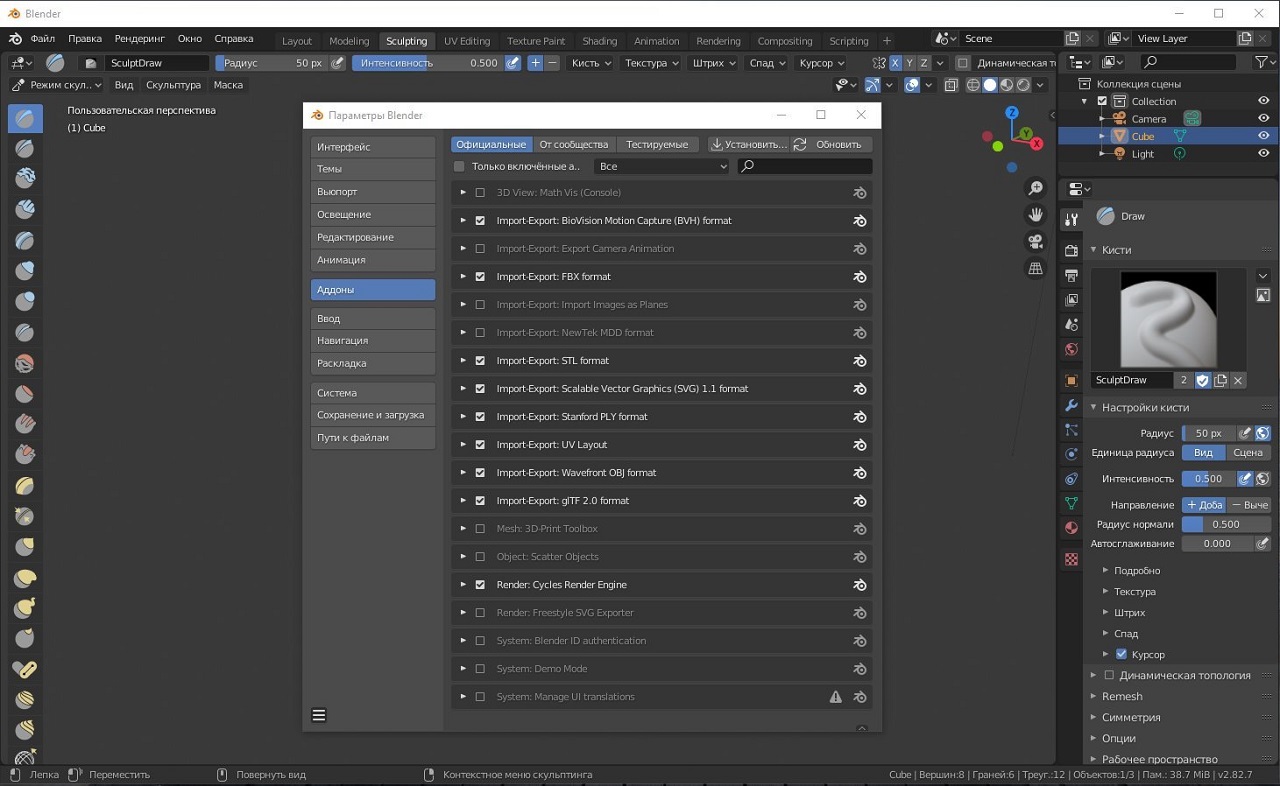This screenshot has height=786, width=1280.
Task: Click the camera view icon in viewport
Action: (x=1035, y=242)
